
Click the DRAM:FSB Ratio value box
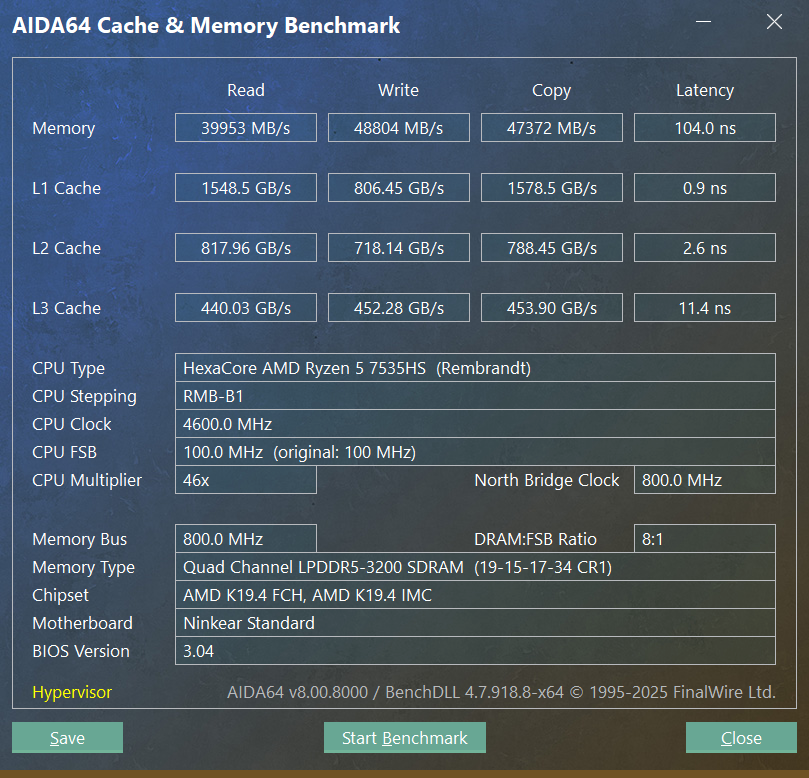coord(704,539)
